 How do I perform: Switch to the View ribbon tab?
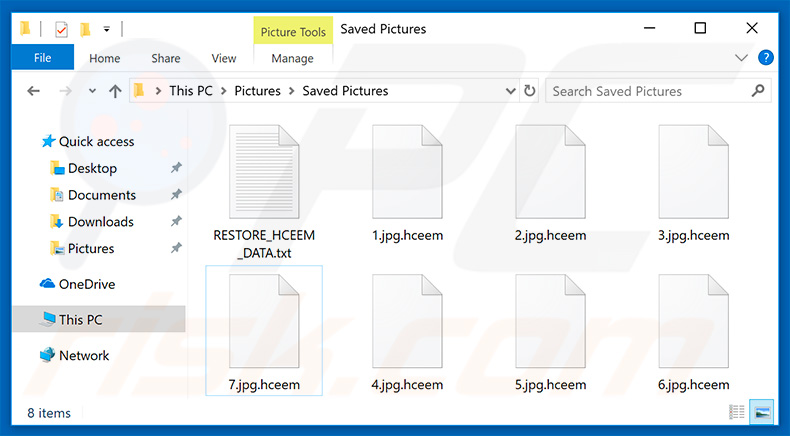pyautogui.click(x=224, y=58)
